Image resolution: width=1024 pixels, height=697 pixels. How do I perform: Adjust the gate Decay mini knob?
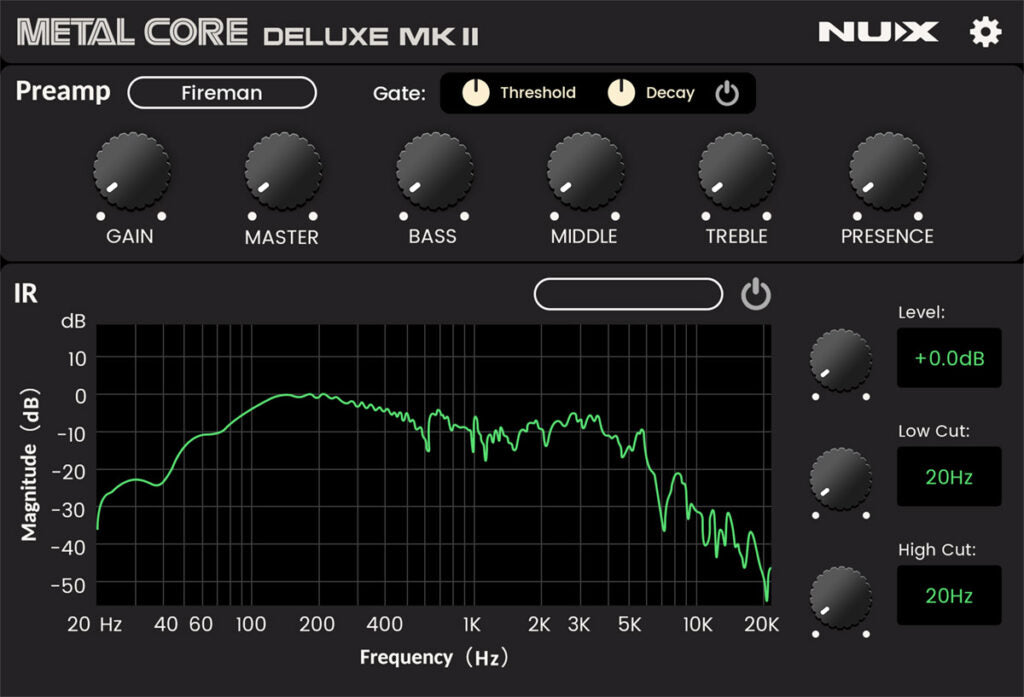[620, 92]
